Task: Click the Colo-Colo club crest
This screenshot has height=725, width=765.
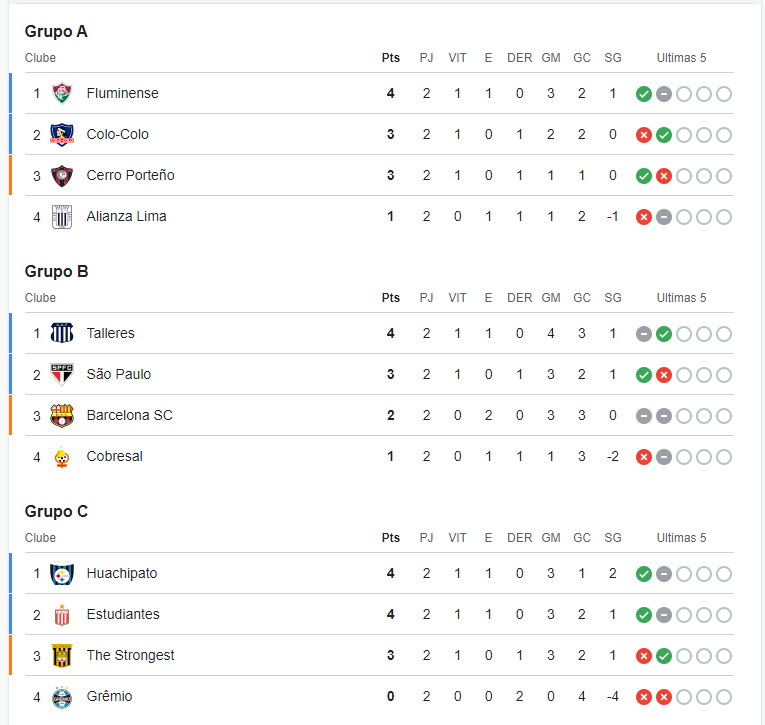Action: click(62, 135)
